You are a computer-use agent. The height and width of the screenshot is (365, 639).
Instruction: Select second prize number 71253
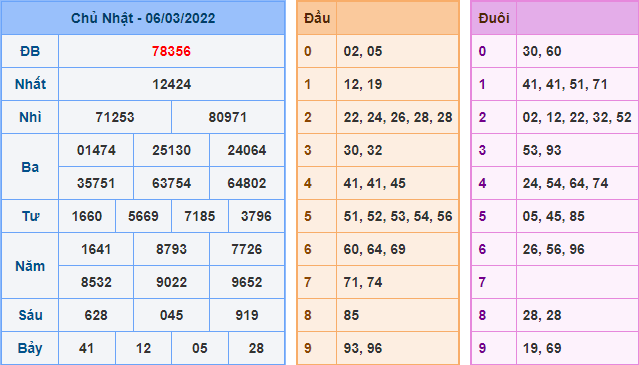pyautogui.click(x=115, y=117)
